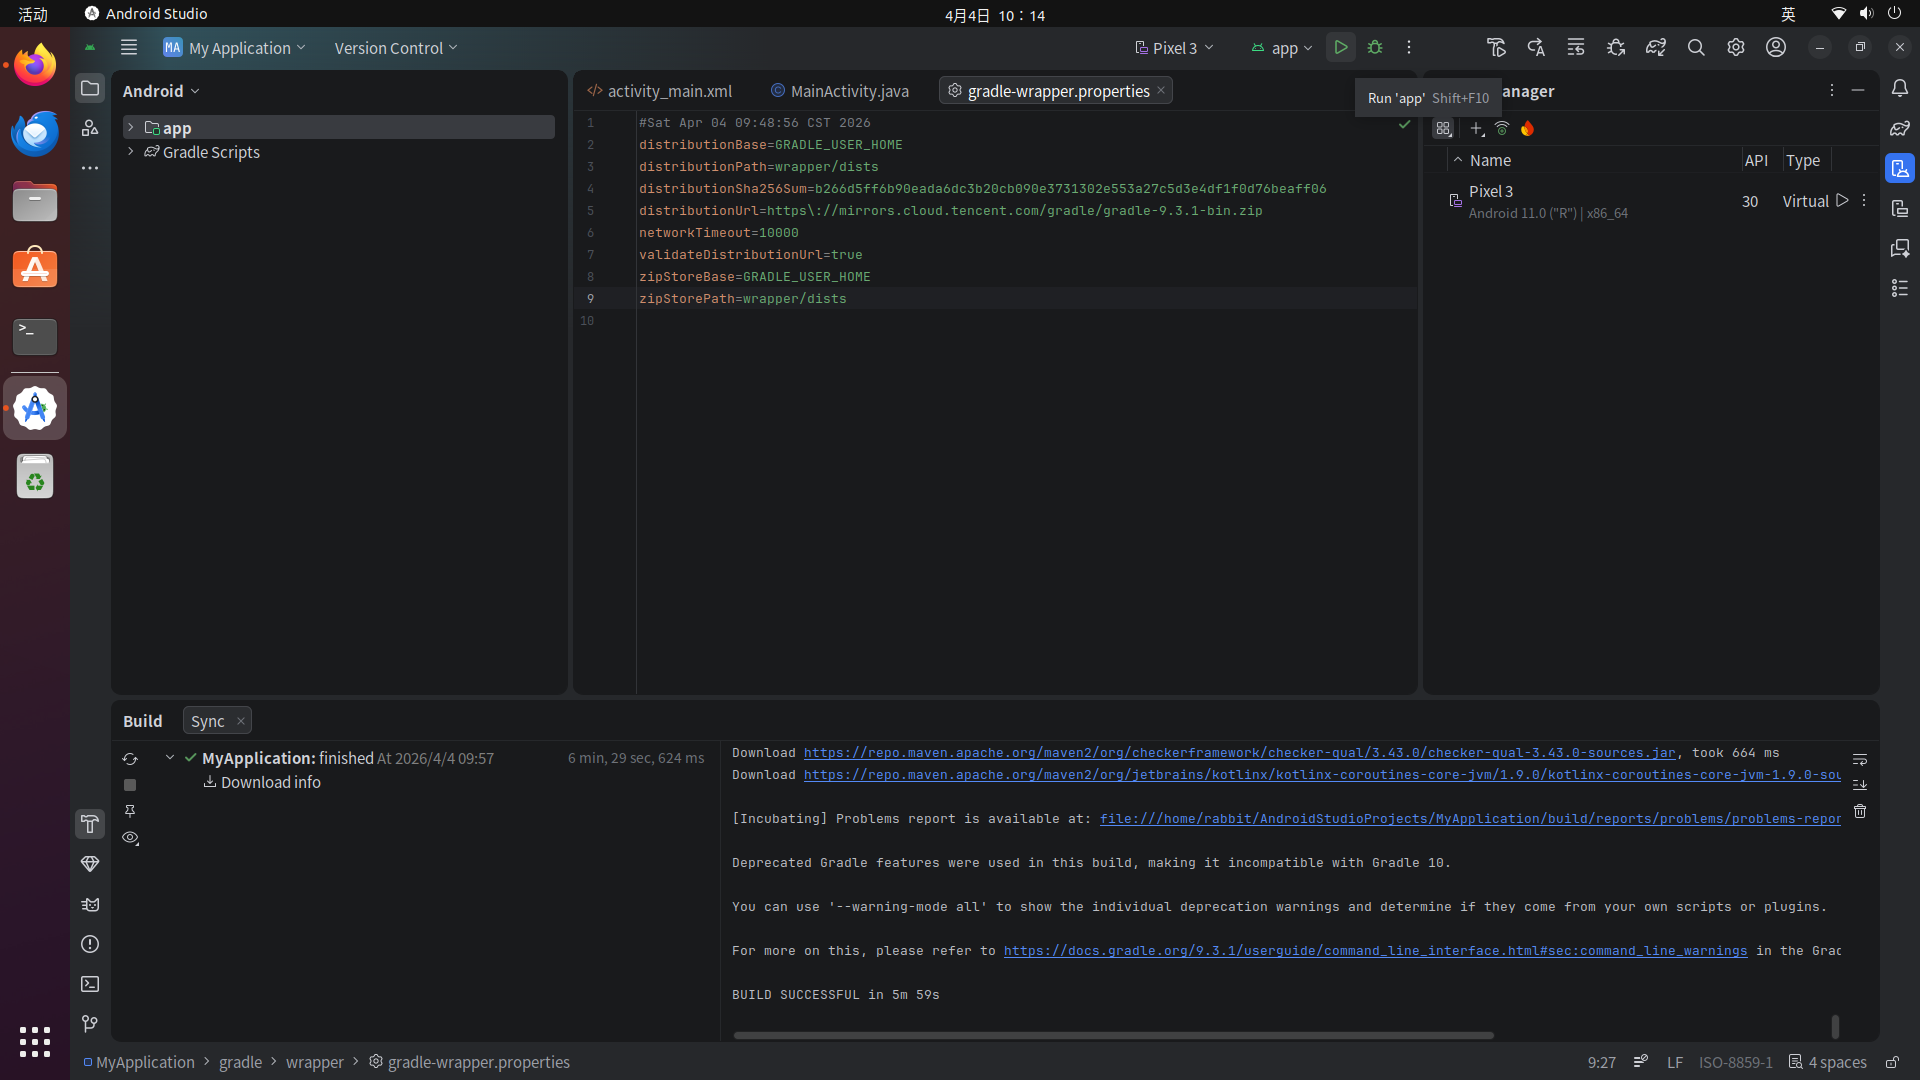Image resolution: width=1920 pixels, height=1080 pixels.
Task: Open the Pixel 3 device dropdown
Action: 1175,48
